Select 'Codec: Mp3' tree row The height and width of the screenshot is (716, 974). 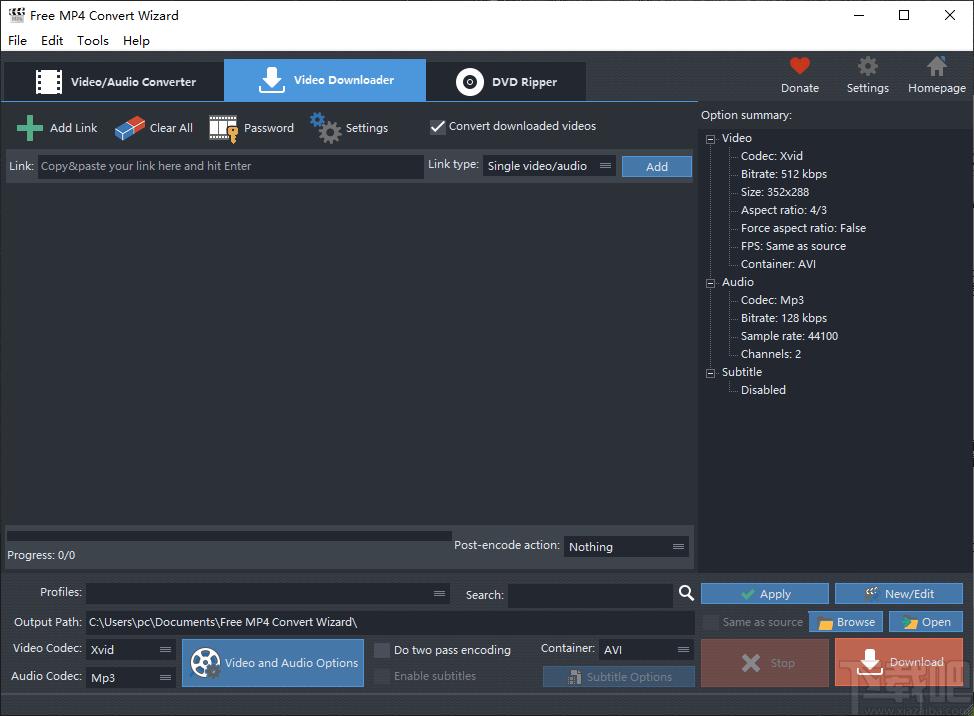tap(772, 300)
